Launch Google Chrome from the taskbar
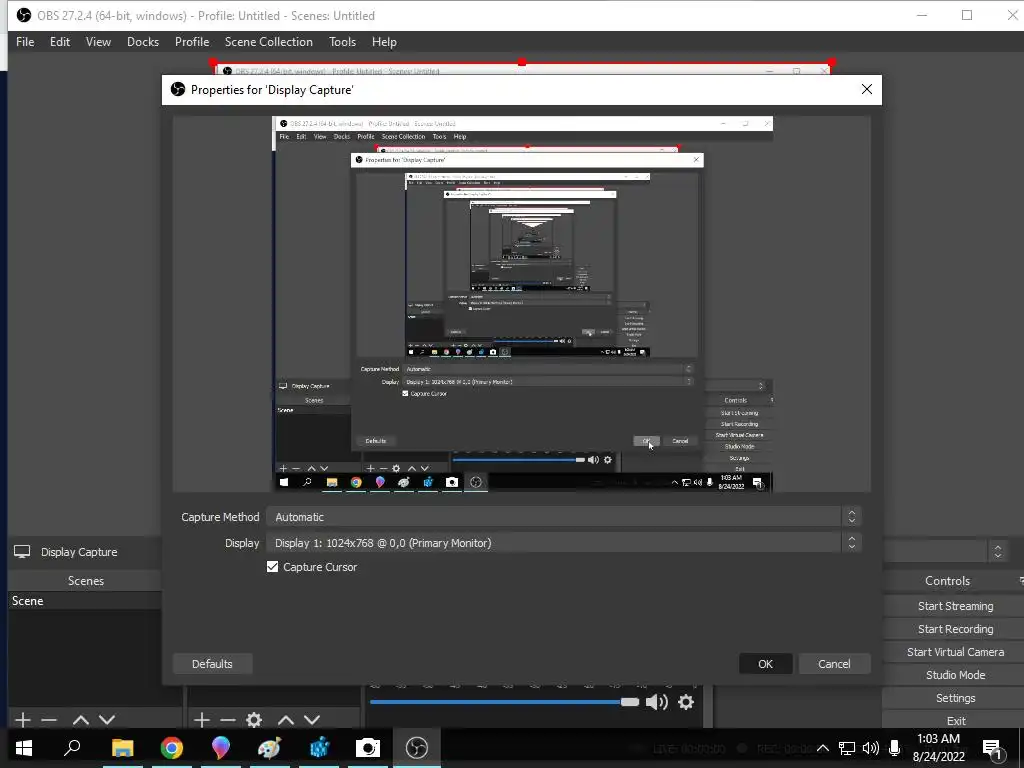This screenshot has width=1024, height=768. 172,747
